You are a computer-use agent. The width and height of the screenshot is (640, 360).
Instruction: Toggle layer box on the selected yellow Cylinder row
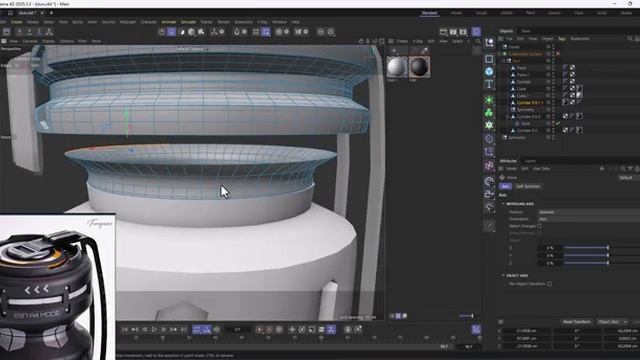pos(548,102)
